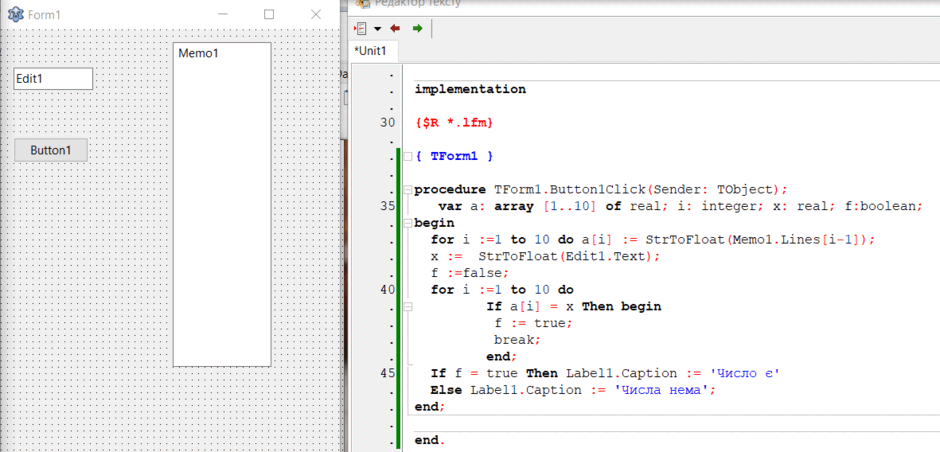This screenshot has height=452, width=940.
Task: Maximize the Form1 window
Action: (x=269, y=14)
